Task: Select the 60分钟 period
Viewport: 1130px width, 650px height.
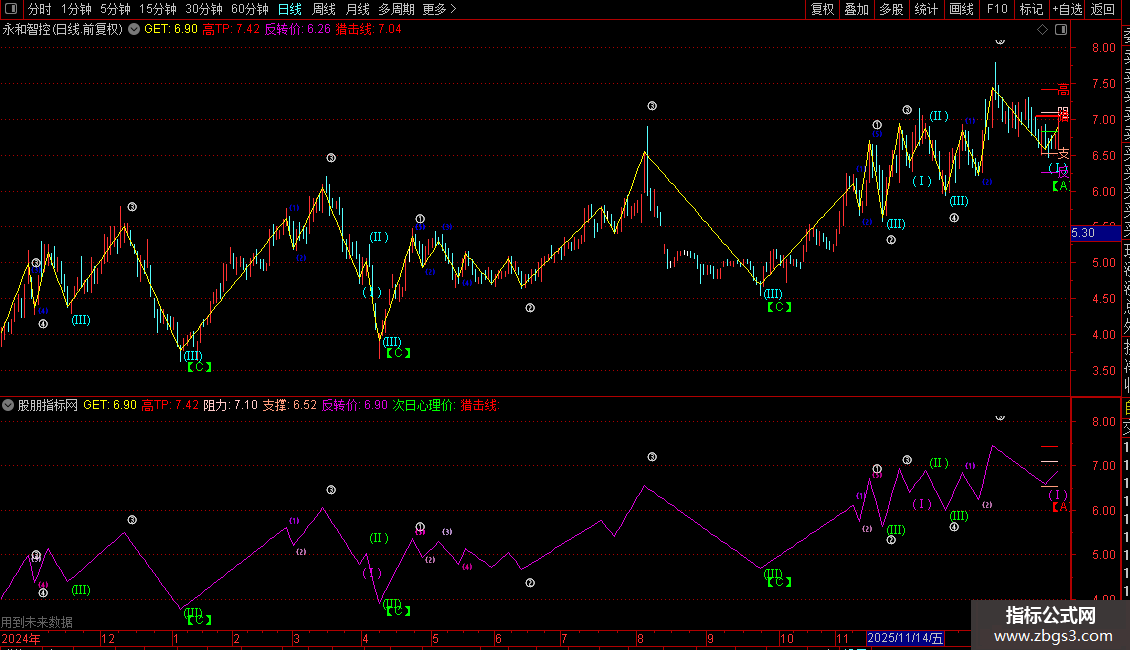Action: (x=249, y=9)
